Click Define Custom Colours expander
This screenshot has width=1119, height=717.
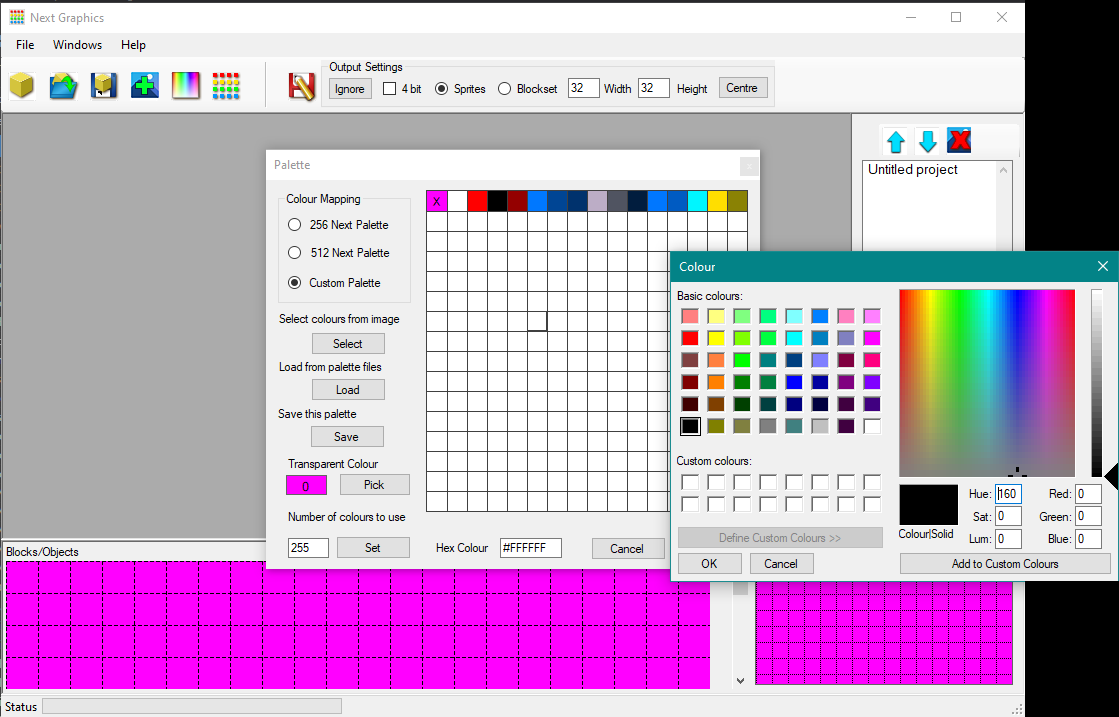(x=780, y=537)
